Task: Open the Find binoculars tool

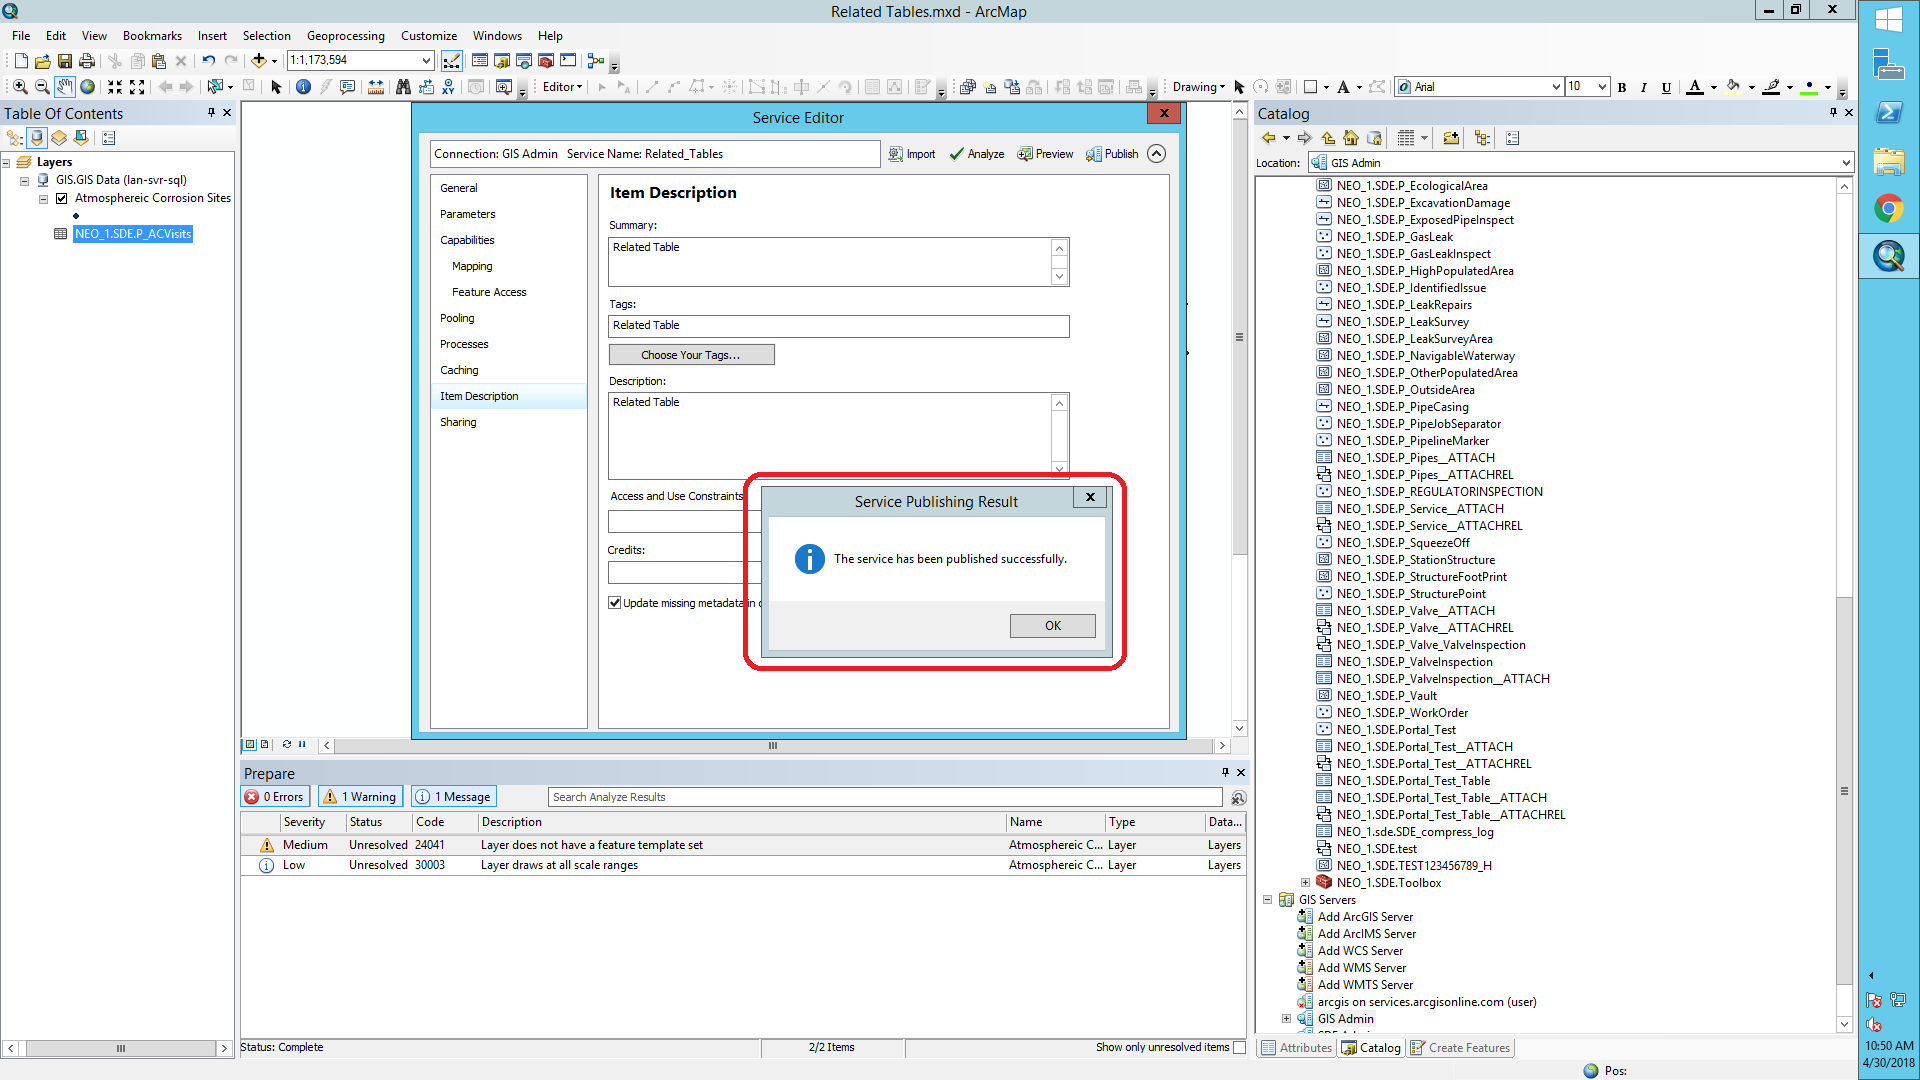Action: click(x=403, y=87)
